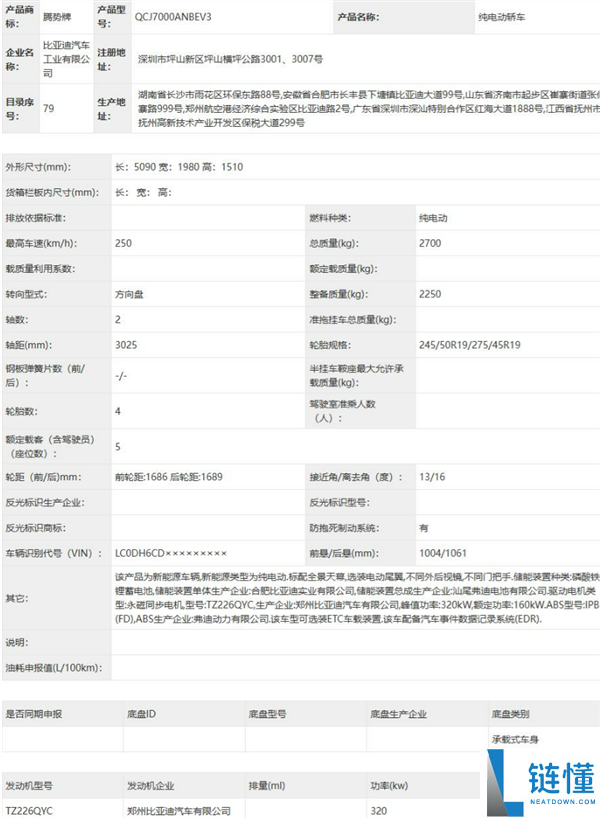
Task: Click product name 纯电动轿车
Action: tap(501, 17)
